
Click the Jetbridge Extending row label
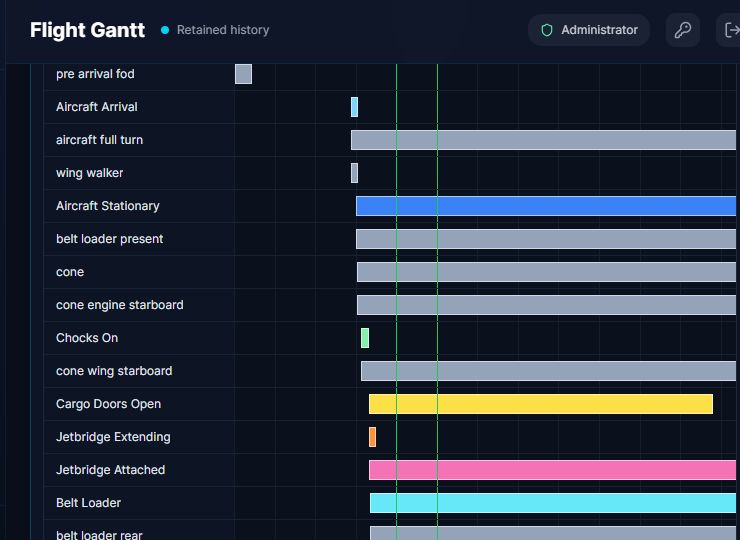pyautogui.click(x=113, y=437)
